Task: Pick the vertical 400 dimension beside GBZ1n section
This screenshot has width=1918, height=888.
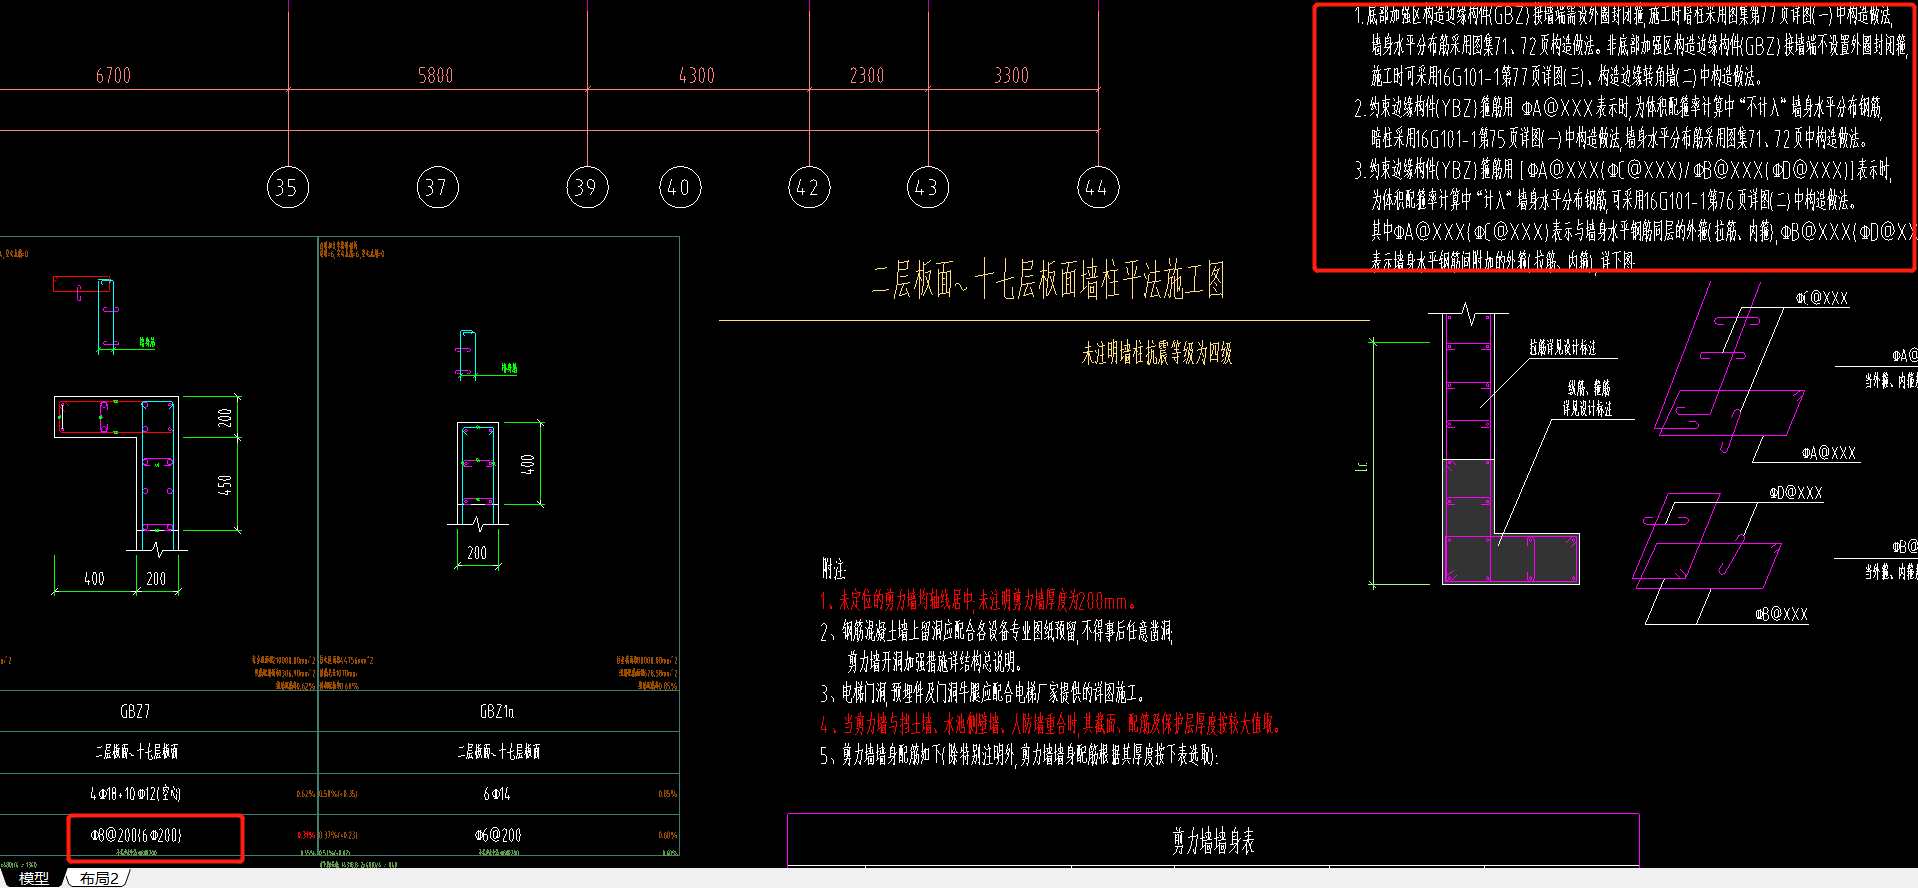Action: click(528, 464)
